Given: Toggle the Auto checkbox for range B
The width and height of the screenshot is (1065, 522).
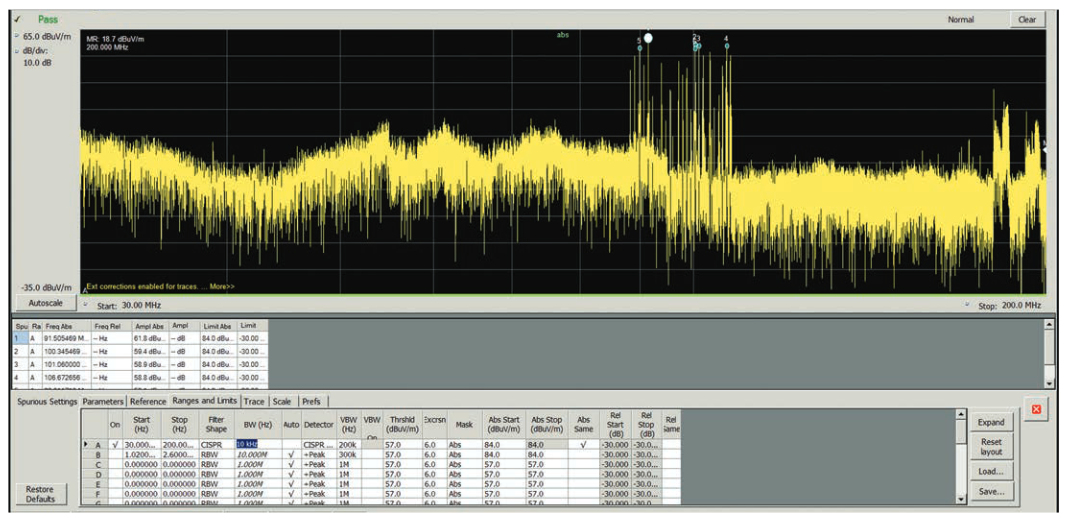Looking at the screenshot, I should click(x=290, y=454).
